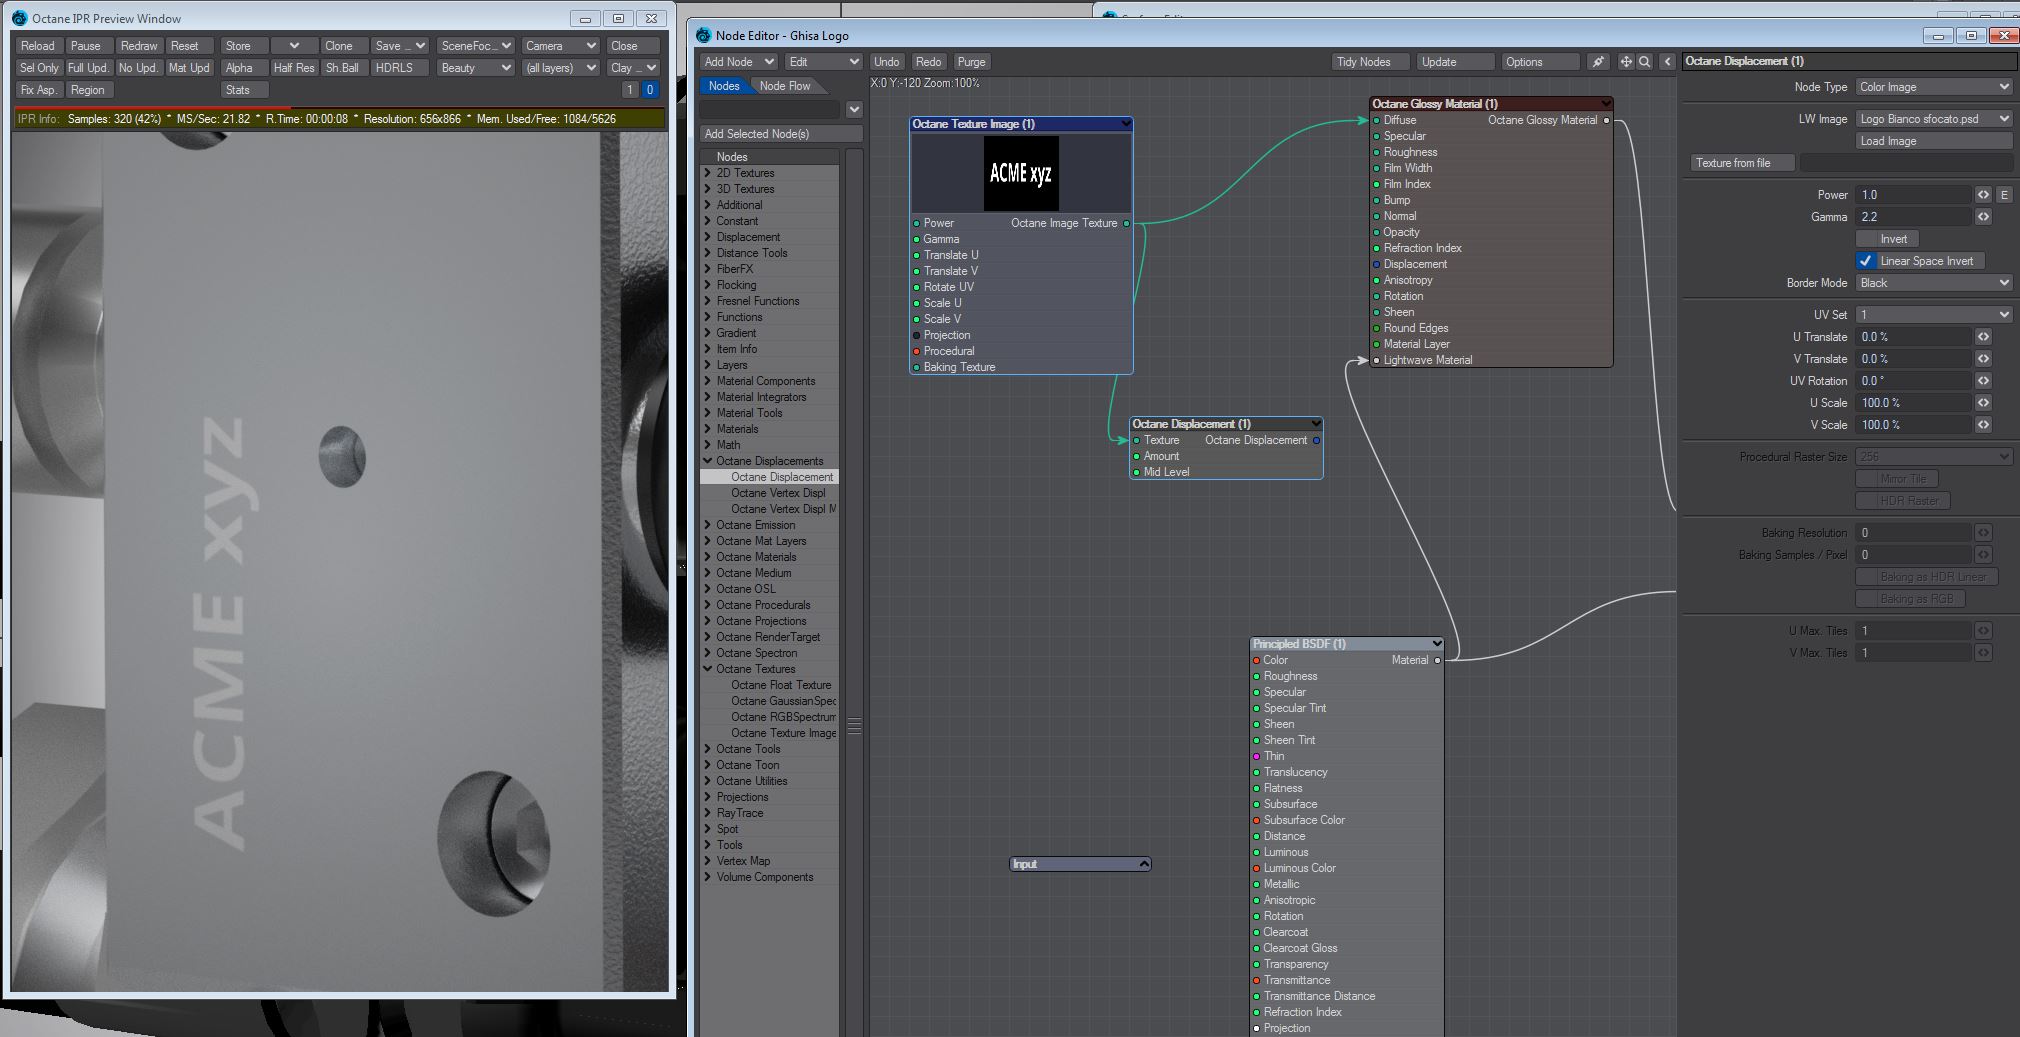Open the Edit dropdown in Node Editor
The height and width of the screenshot is (1037, 2020).
click(823, 62)
